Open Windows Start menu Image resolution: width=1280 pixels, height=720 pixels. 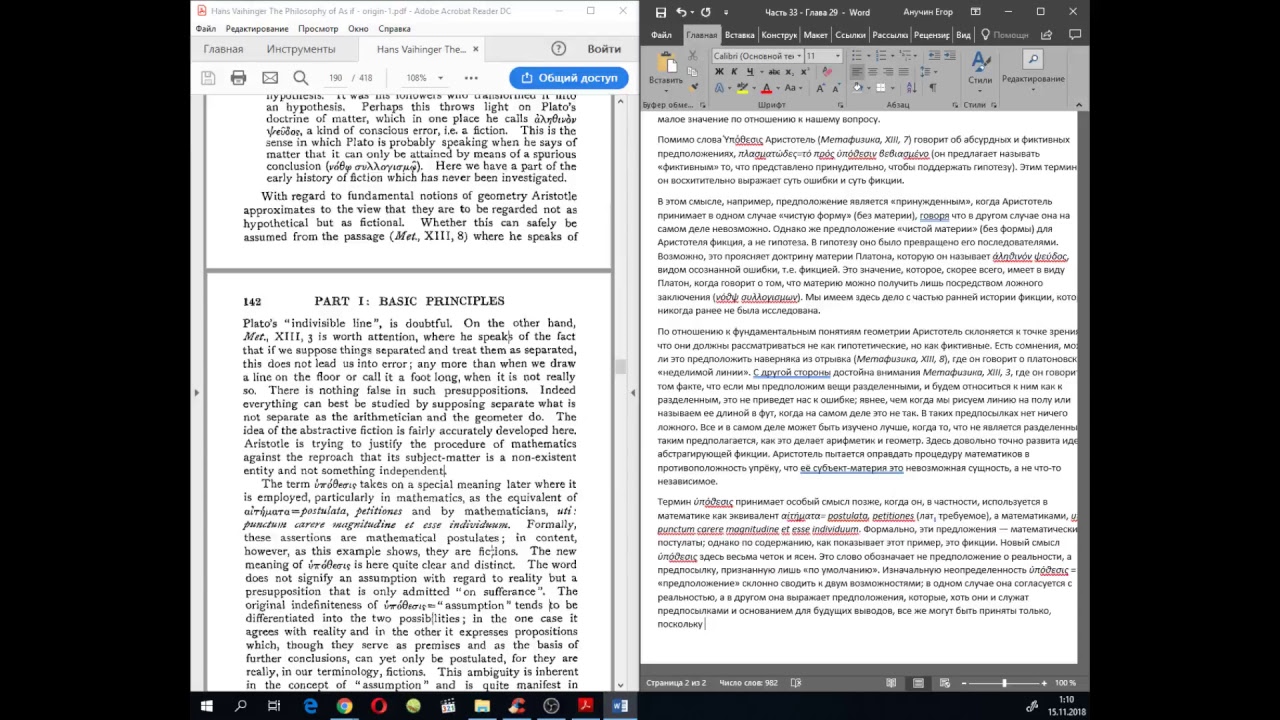pyautogui.click(x=206, y=706)
